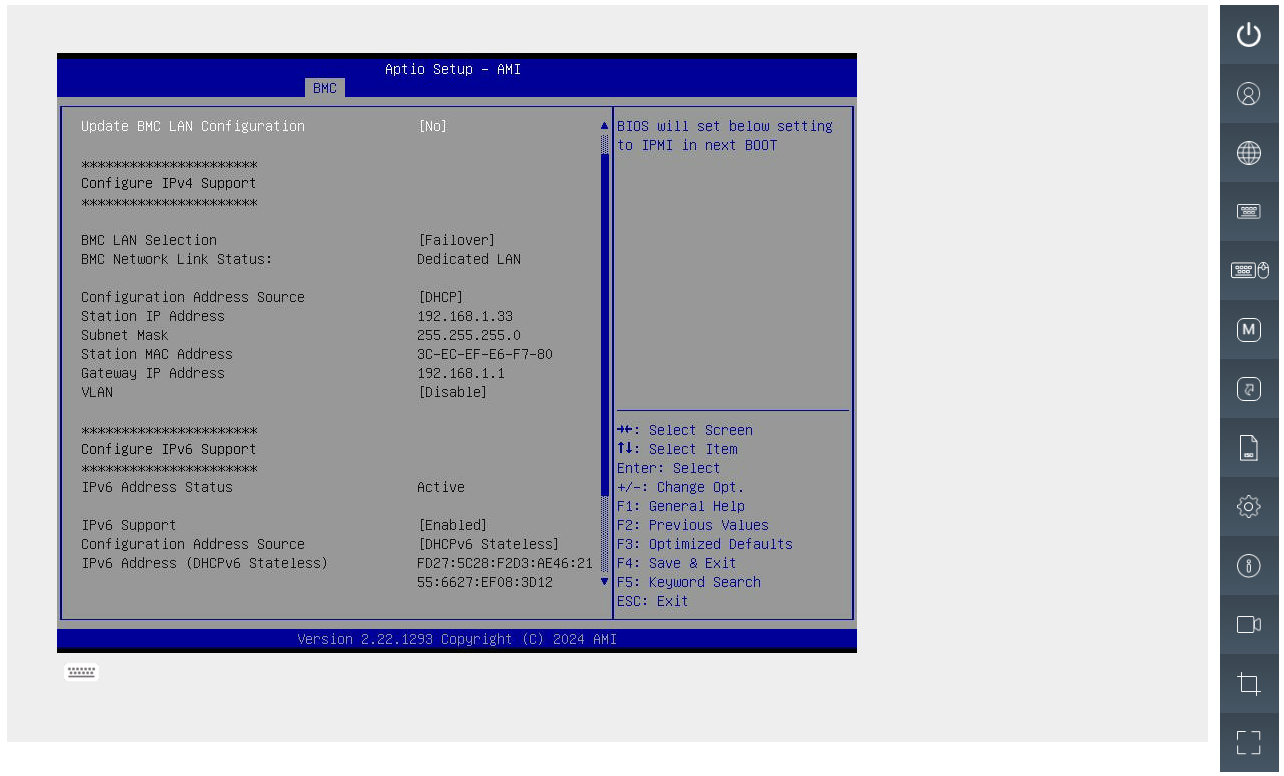Toggle IPv6 Support [Enabled] value

pos(452,525)
